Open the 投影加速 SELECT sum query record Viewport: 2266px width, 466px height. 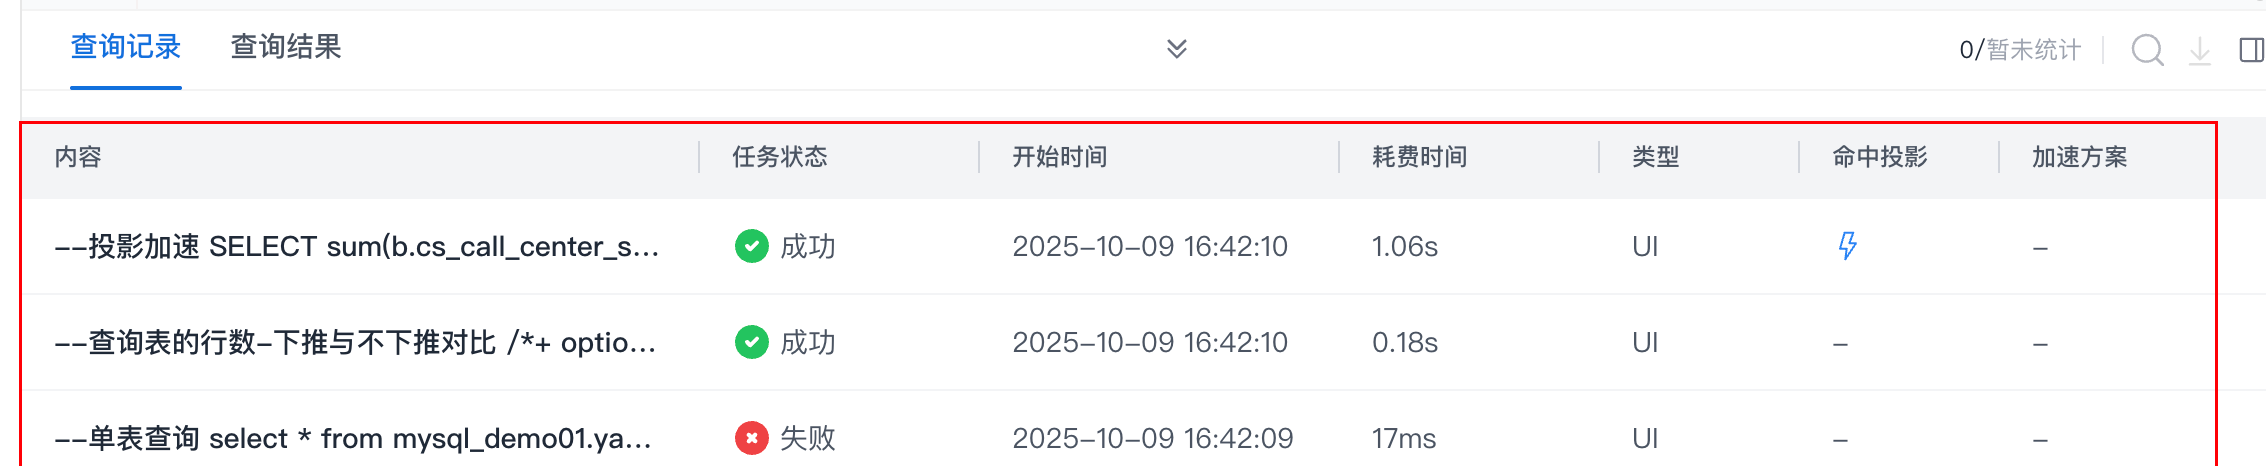tap(357, 246)
